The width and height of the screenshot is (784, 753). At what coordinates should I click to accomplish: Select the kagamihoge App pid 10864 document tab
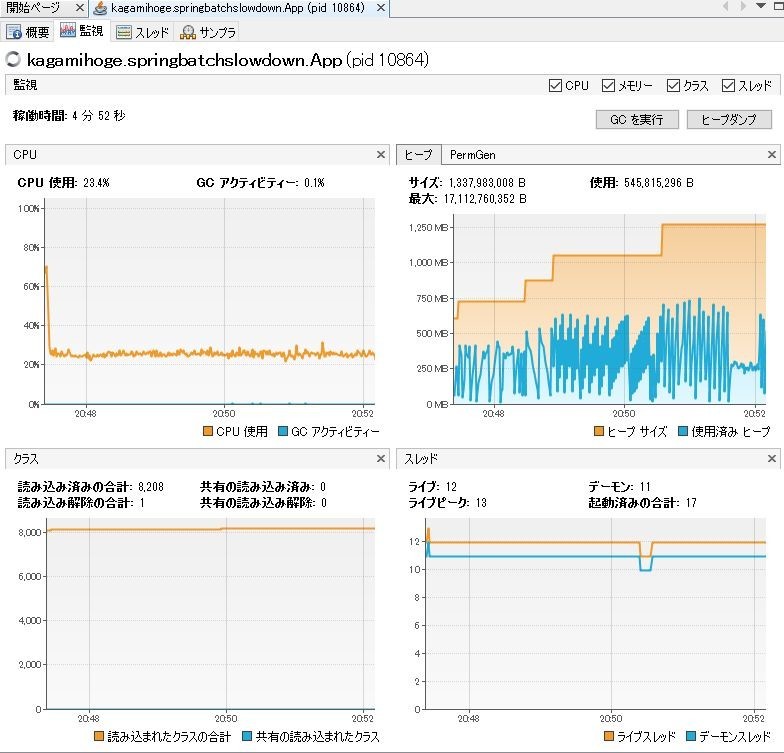[x=238, y=8]
